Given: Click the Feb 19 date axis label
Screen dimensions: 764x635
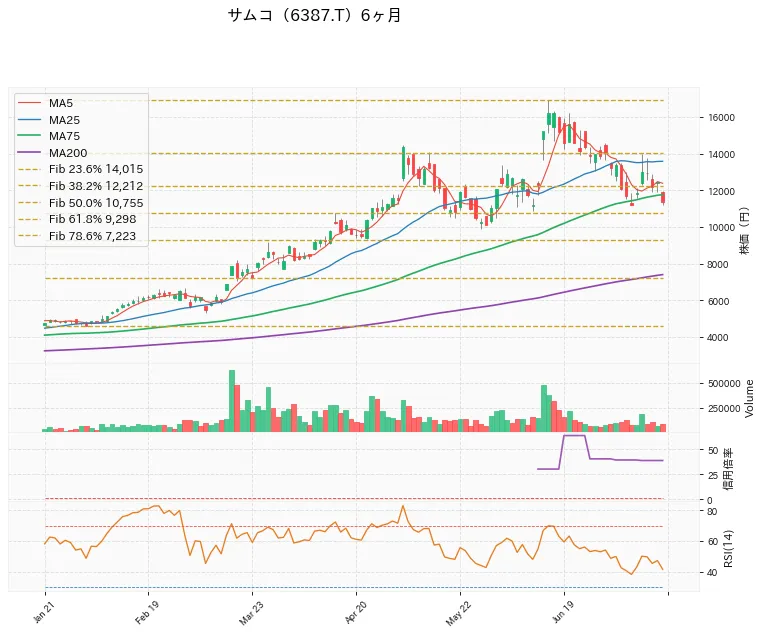Looking at the screenshot, I should [x=147, y=613].
